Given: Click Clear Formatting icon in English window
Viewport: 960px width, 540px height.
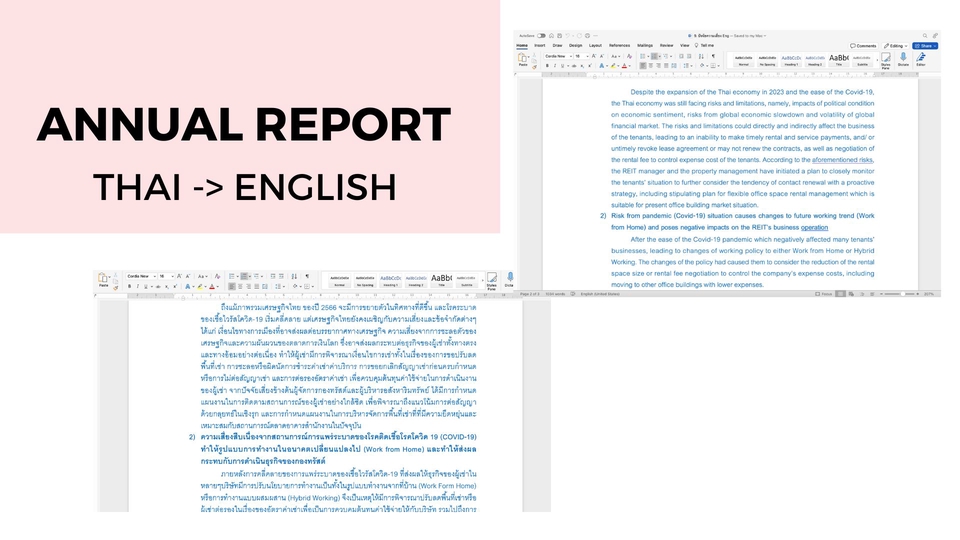Looking at the screenshot, I should pyautogui.click(x=629, y=56).
